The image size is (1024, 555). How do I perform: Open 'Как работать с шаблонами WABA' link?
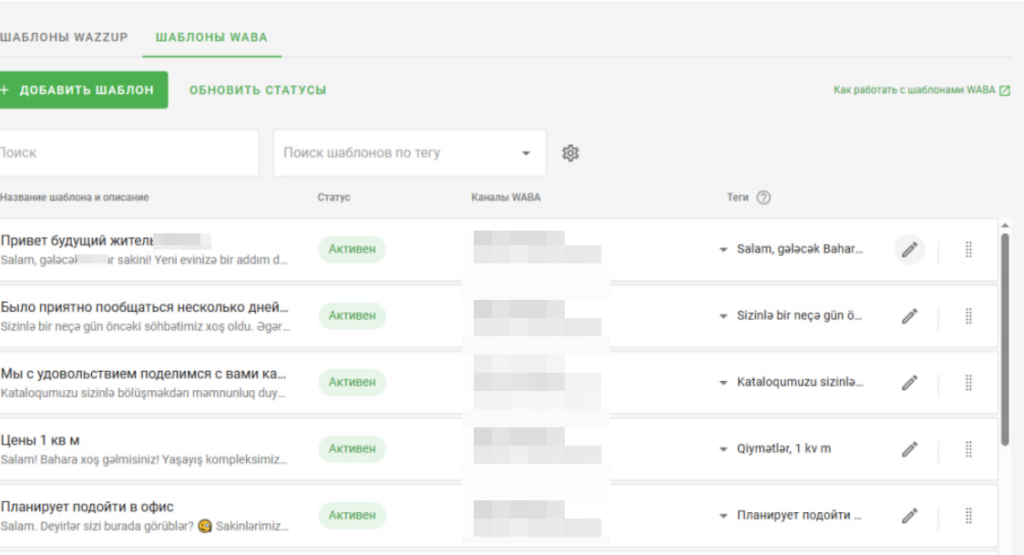click(x=921, y=90)
